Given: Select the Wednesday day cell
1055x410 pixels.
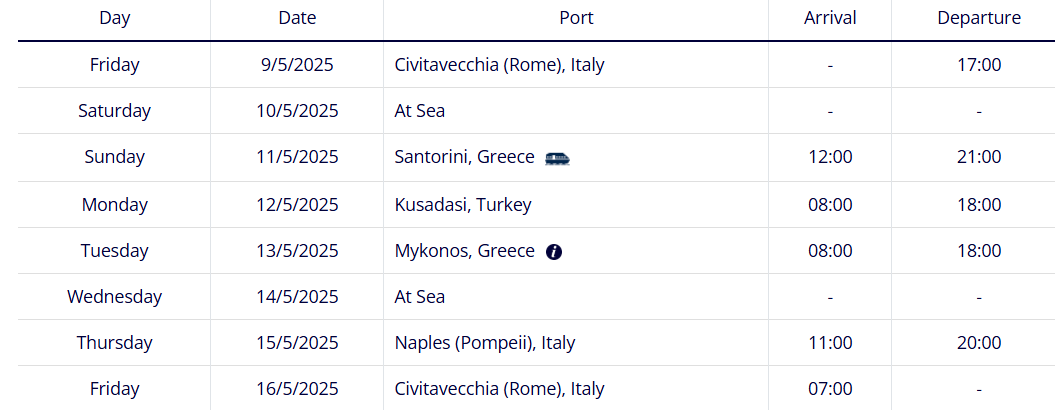Looking at the screenshot, I should [114, 297].
